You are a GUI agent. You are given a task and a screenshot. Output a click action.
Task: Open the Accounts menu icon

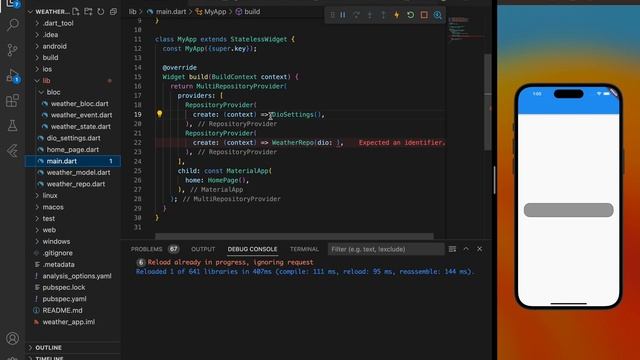tap(13, 338)
